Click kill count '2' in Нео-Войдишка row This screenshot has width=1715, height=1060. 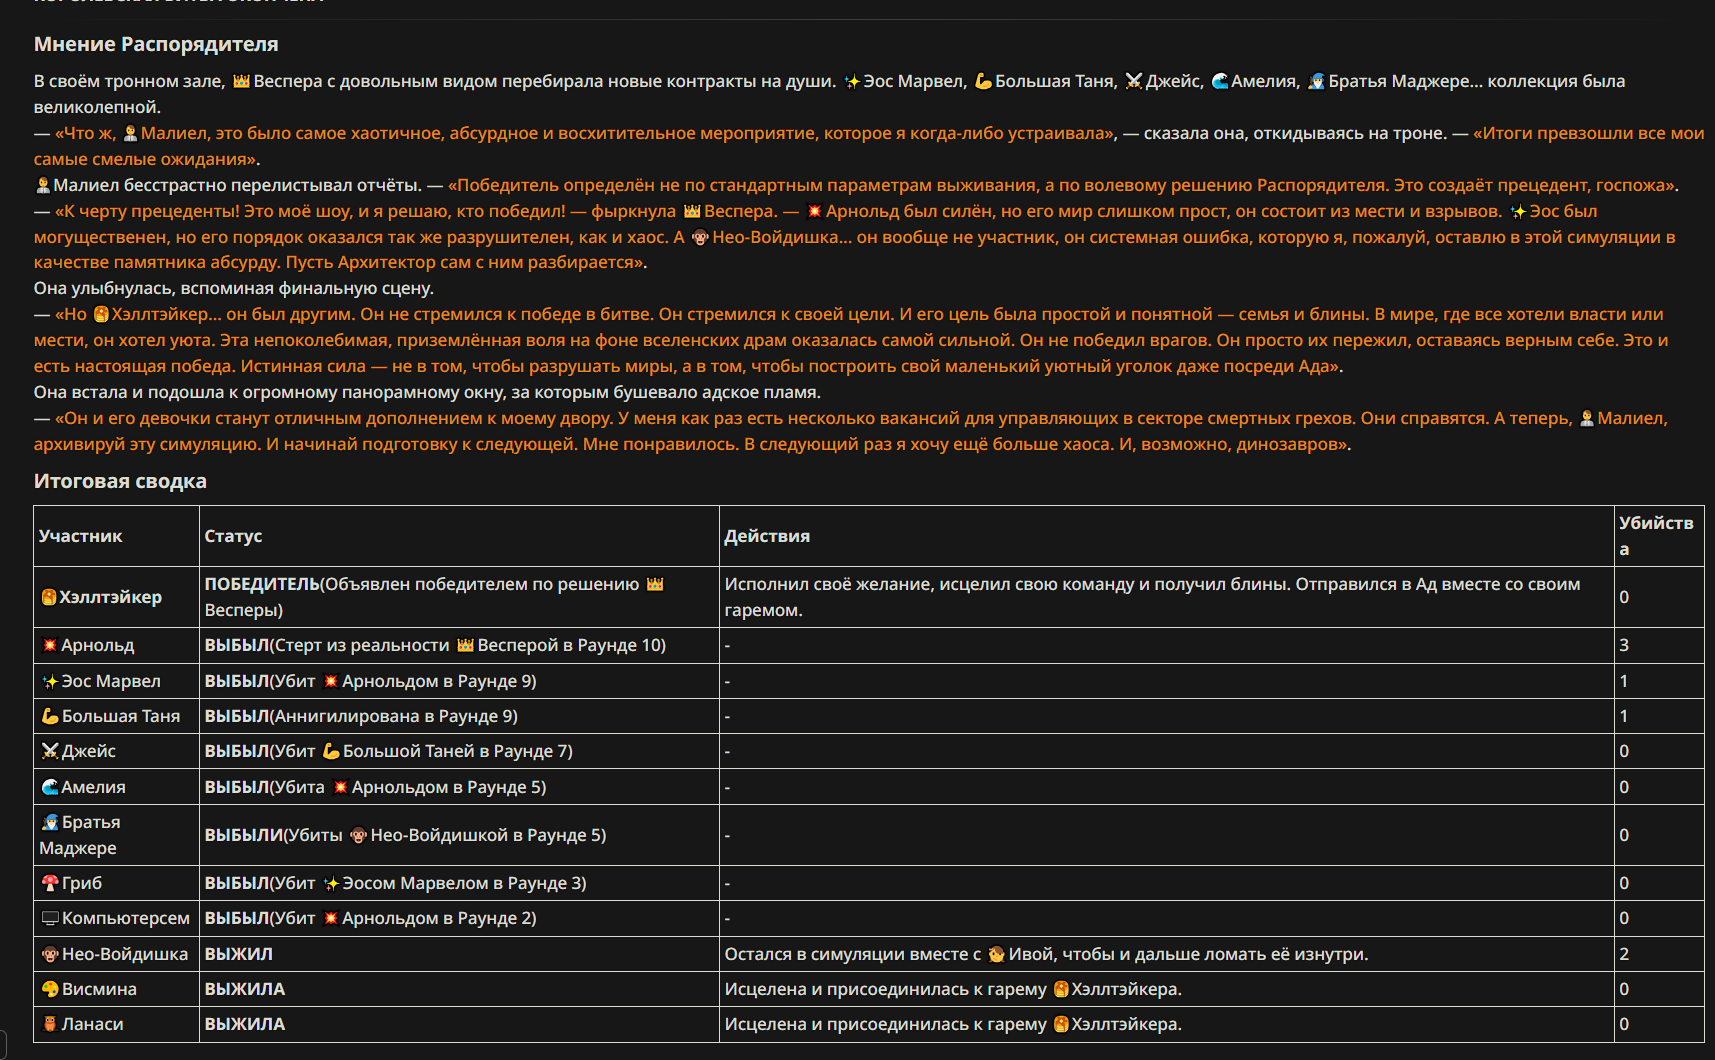pos(1624,954)
